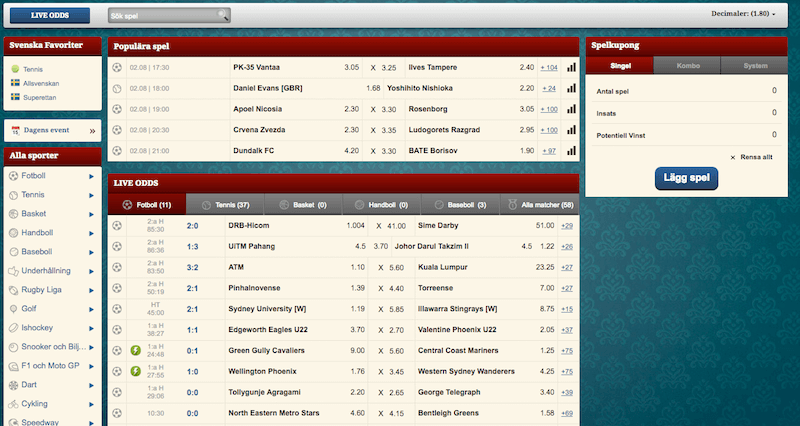Click the Ishockey icon in sidebar
The height and width of the screenshot is (426, 800).
(13, 328)
